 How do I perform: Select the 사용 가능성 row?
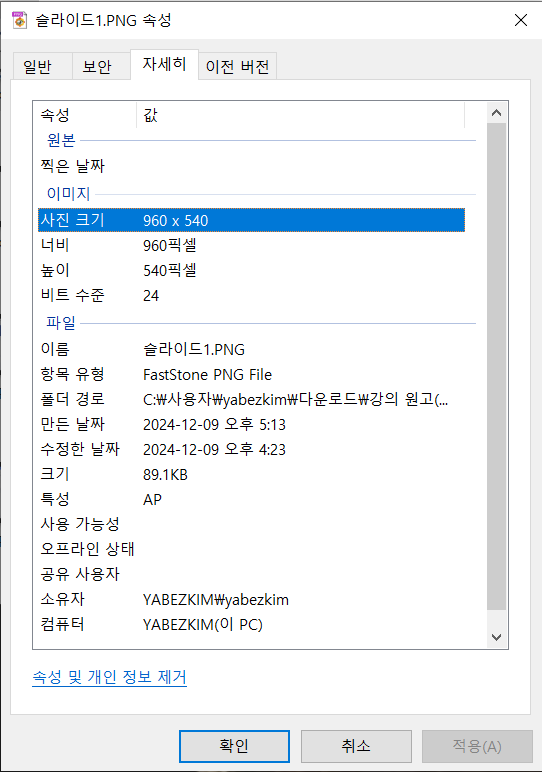click(x=252, y=524)
